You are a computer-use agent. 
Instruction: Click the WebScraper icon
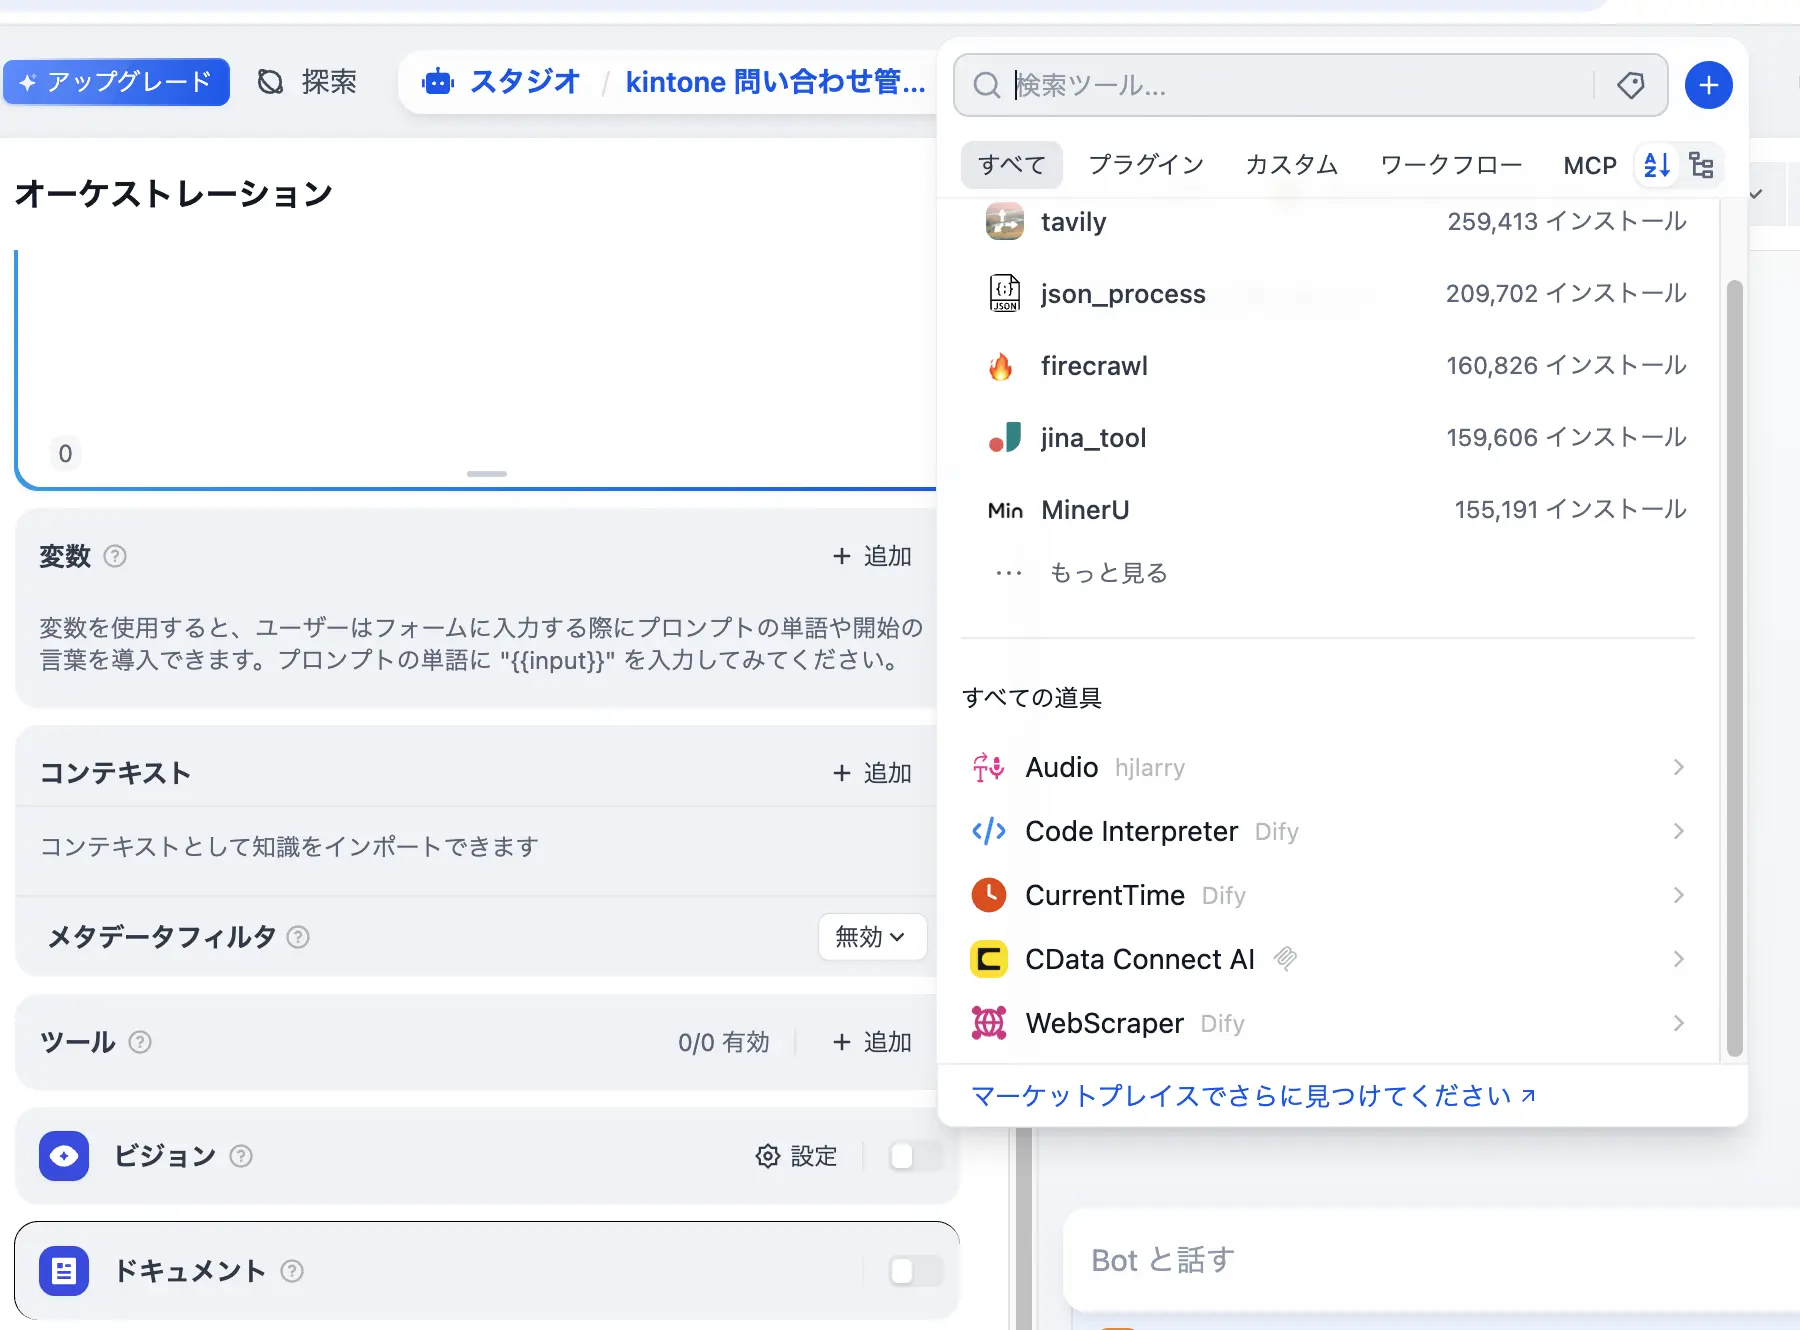coord(988,1023)
